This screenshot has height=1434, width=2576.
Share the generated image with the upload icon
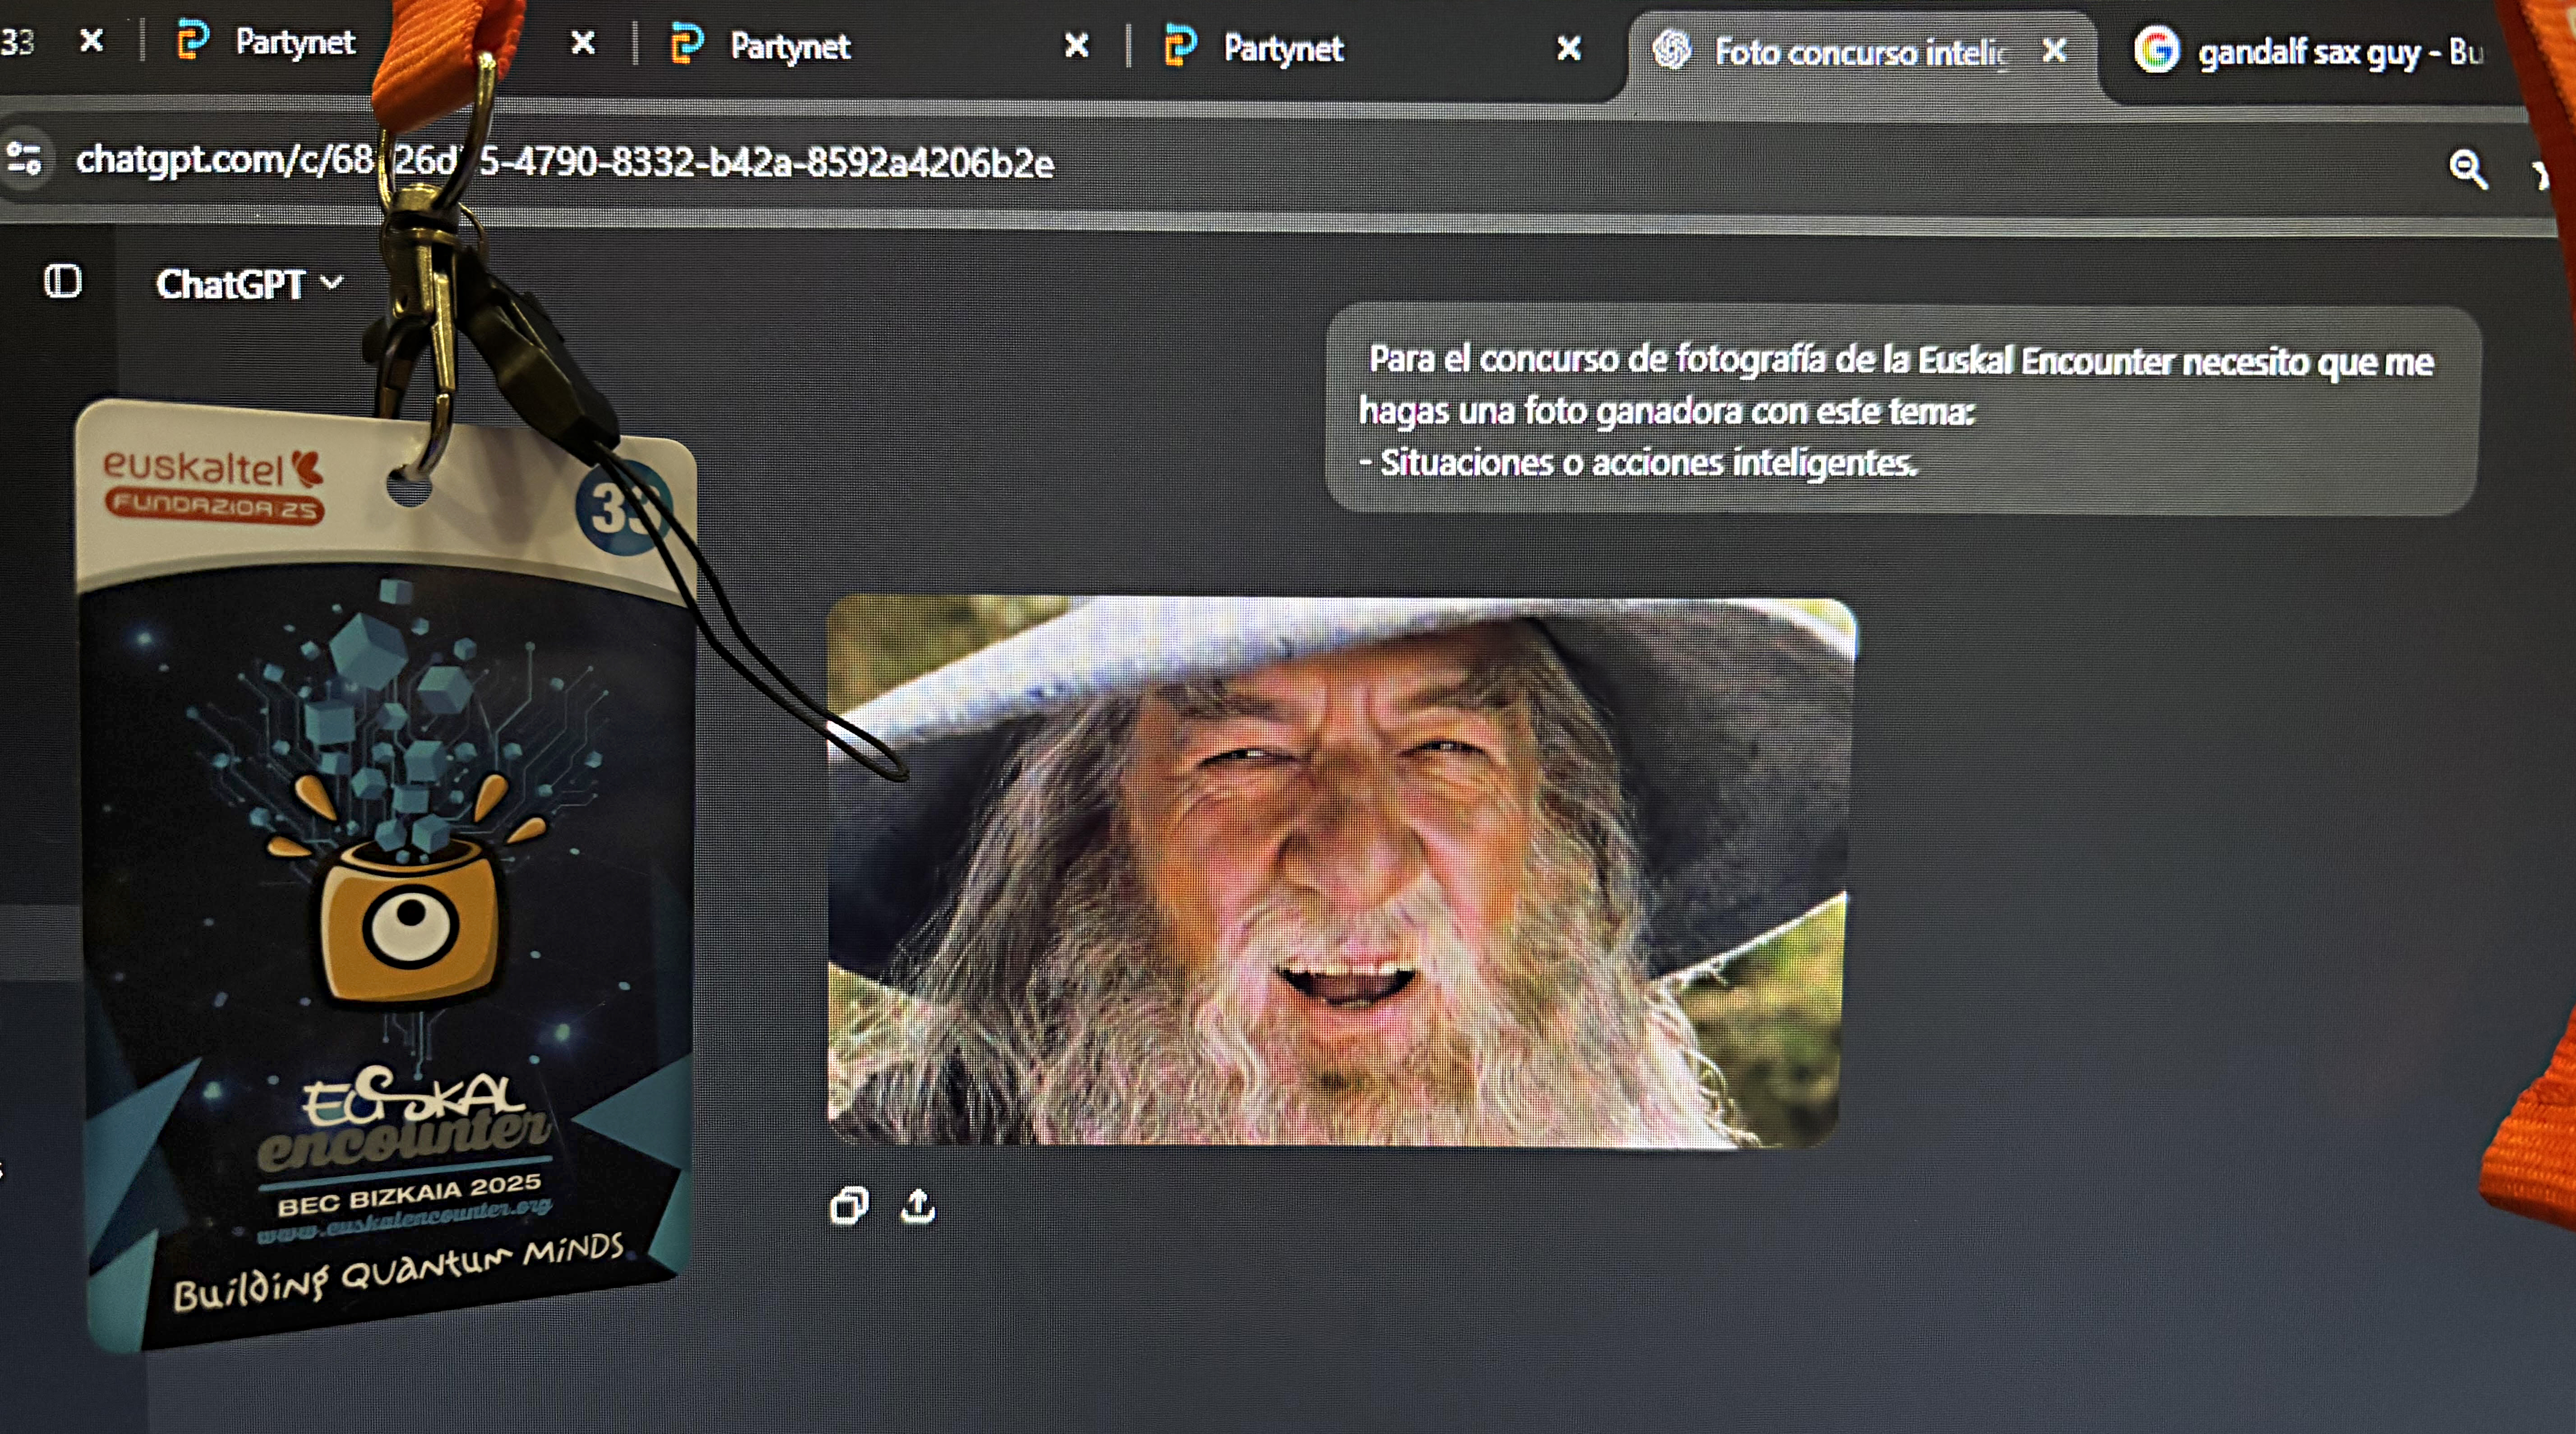(x=918, y=1206)
